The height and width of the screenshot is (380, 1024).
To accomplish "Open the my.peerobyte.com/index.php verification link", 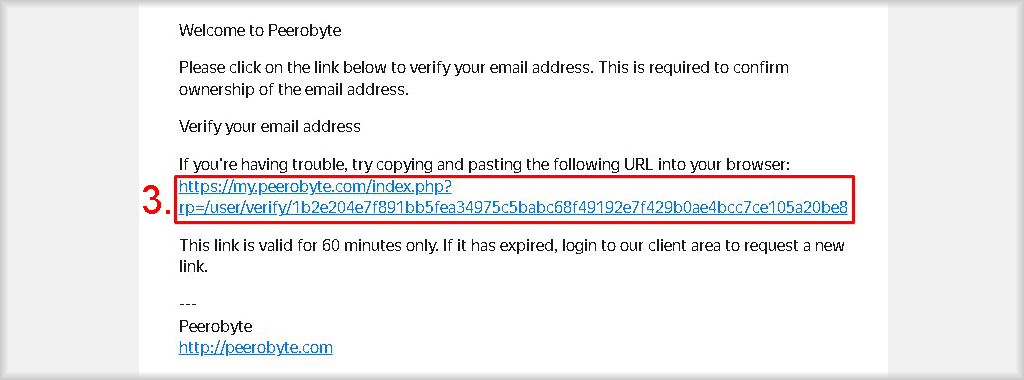I will click(x=315, y=187).
